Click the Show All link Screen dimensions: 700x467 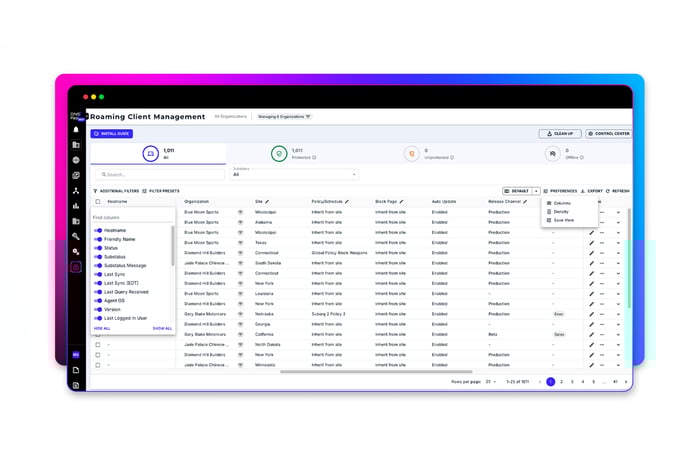pos(162,329)
